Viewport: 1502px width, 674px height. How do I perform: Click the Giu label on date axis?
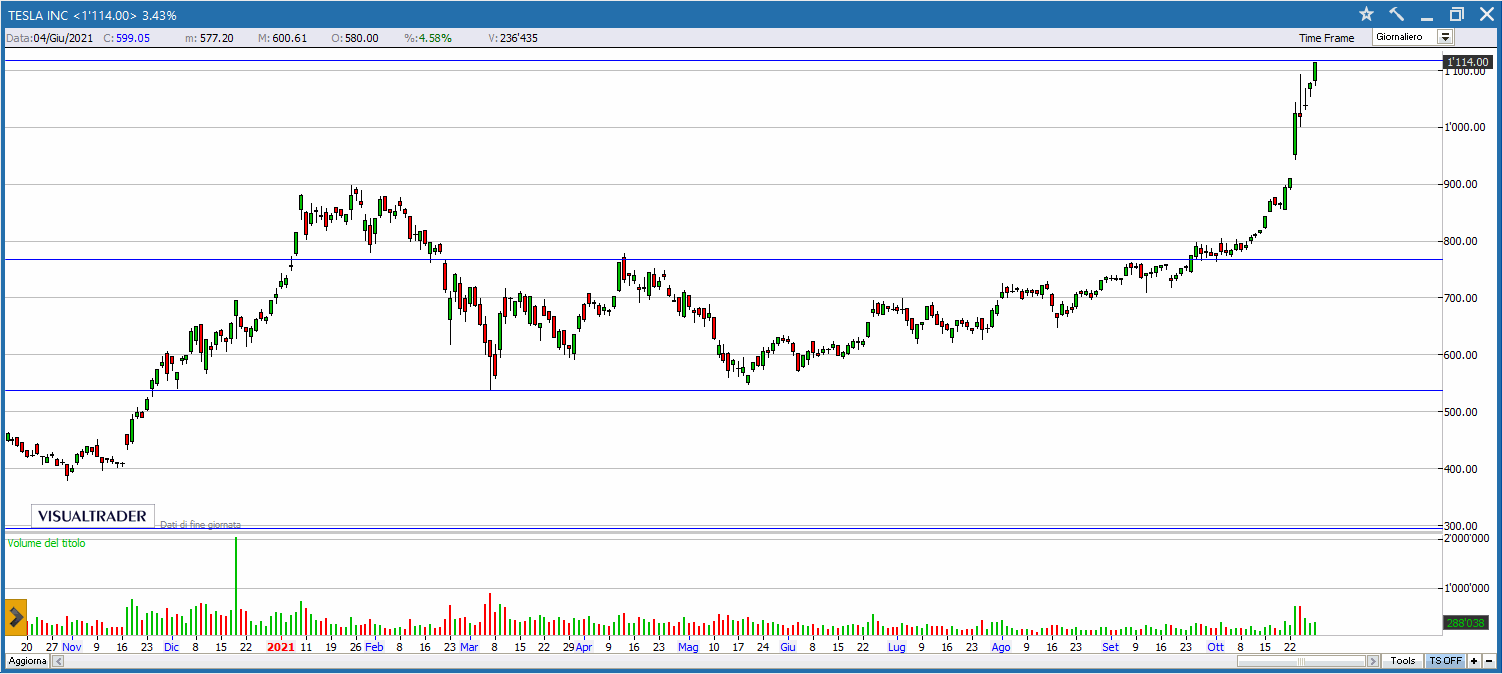pos(787,647)
